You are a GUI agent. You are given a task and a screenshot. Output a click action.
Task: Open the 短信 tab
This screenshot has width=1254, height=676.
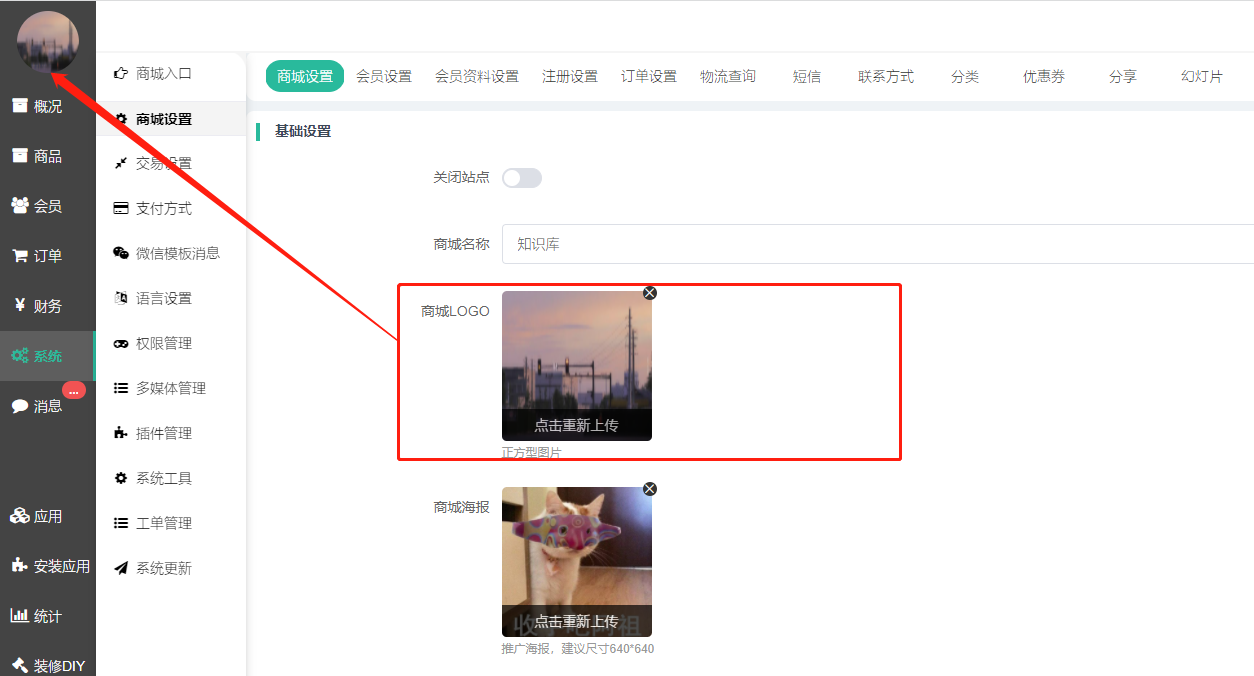807,76
